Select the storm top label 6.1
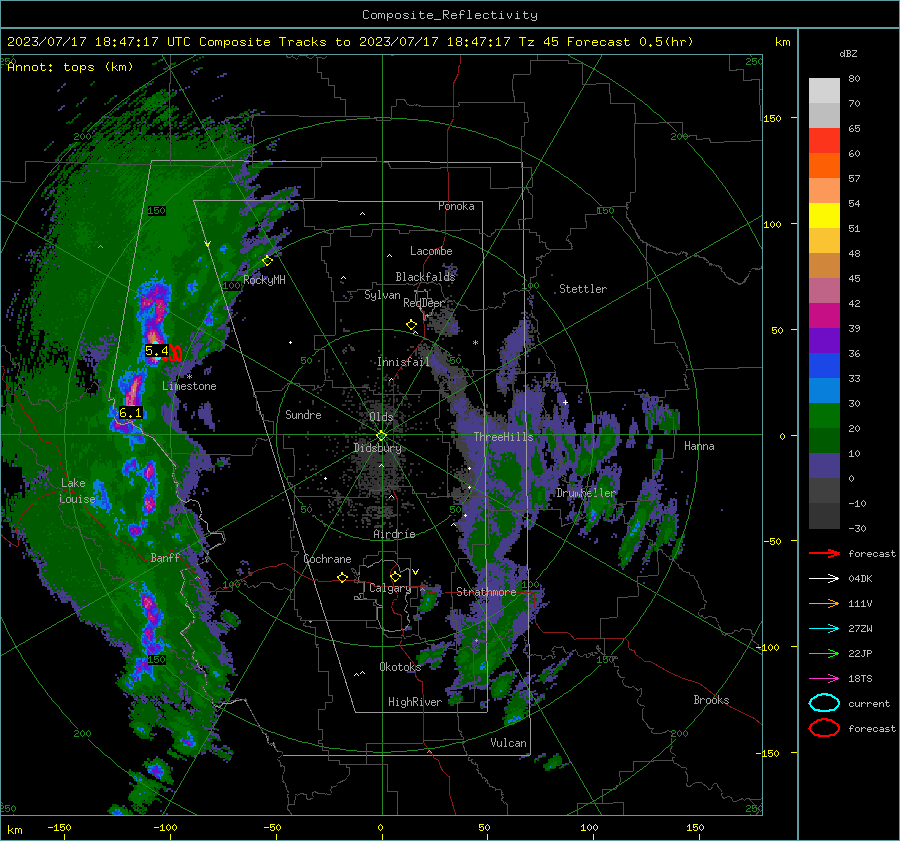This screenshot has width=900, height=841. tap(130, 413)
